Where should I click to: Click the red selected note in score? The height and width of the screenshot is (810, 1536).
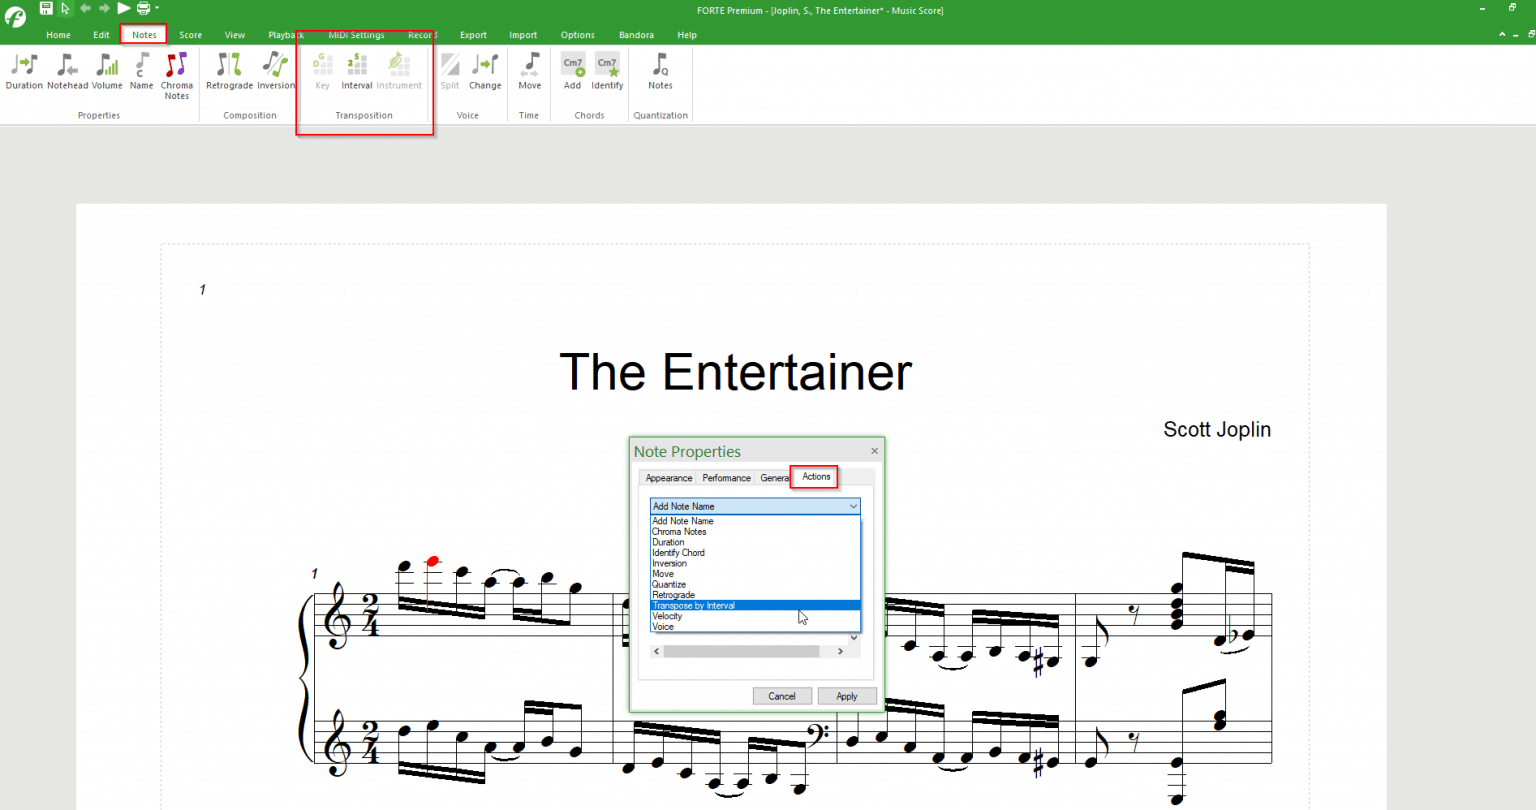pyautogui.click(x=433, y=561)
